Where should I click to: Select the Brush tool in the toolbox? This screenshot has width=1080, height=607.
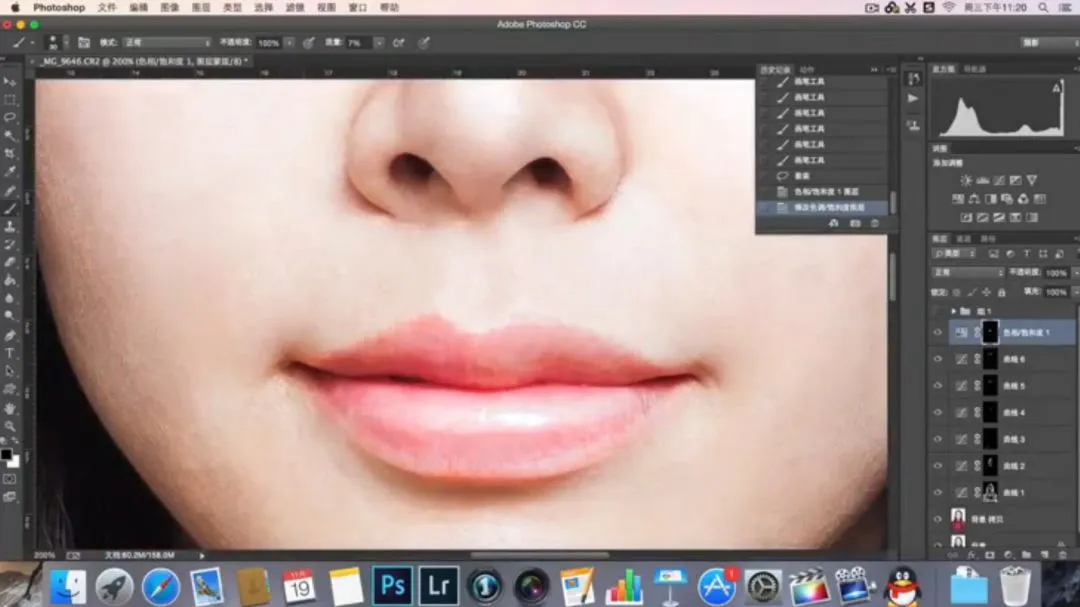coord(10,209)
